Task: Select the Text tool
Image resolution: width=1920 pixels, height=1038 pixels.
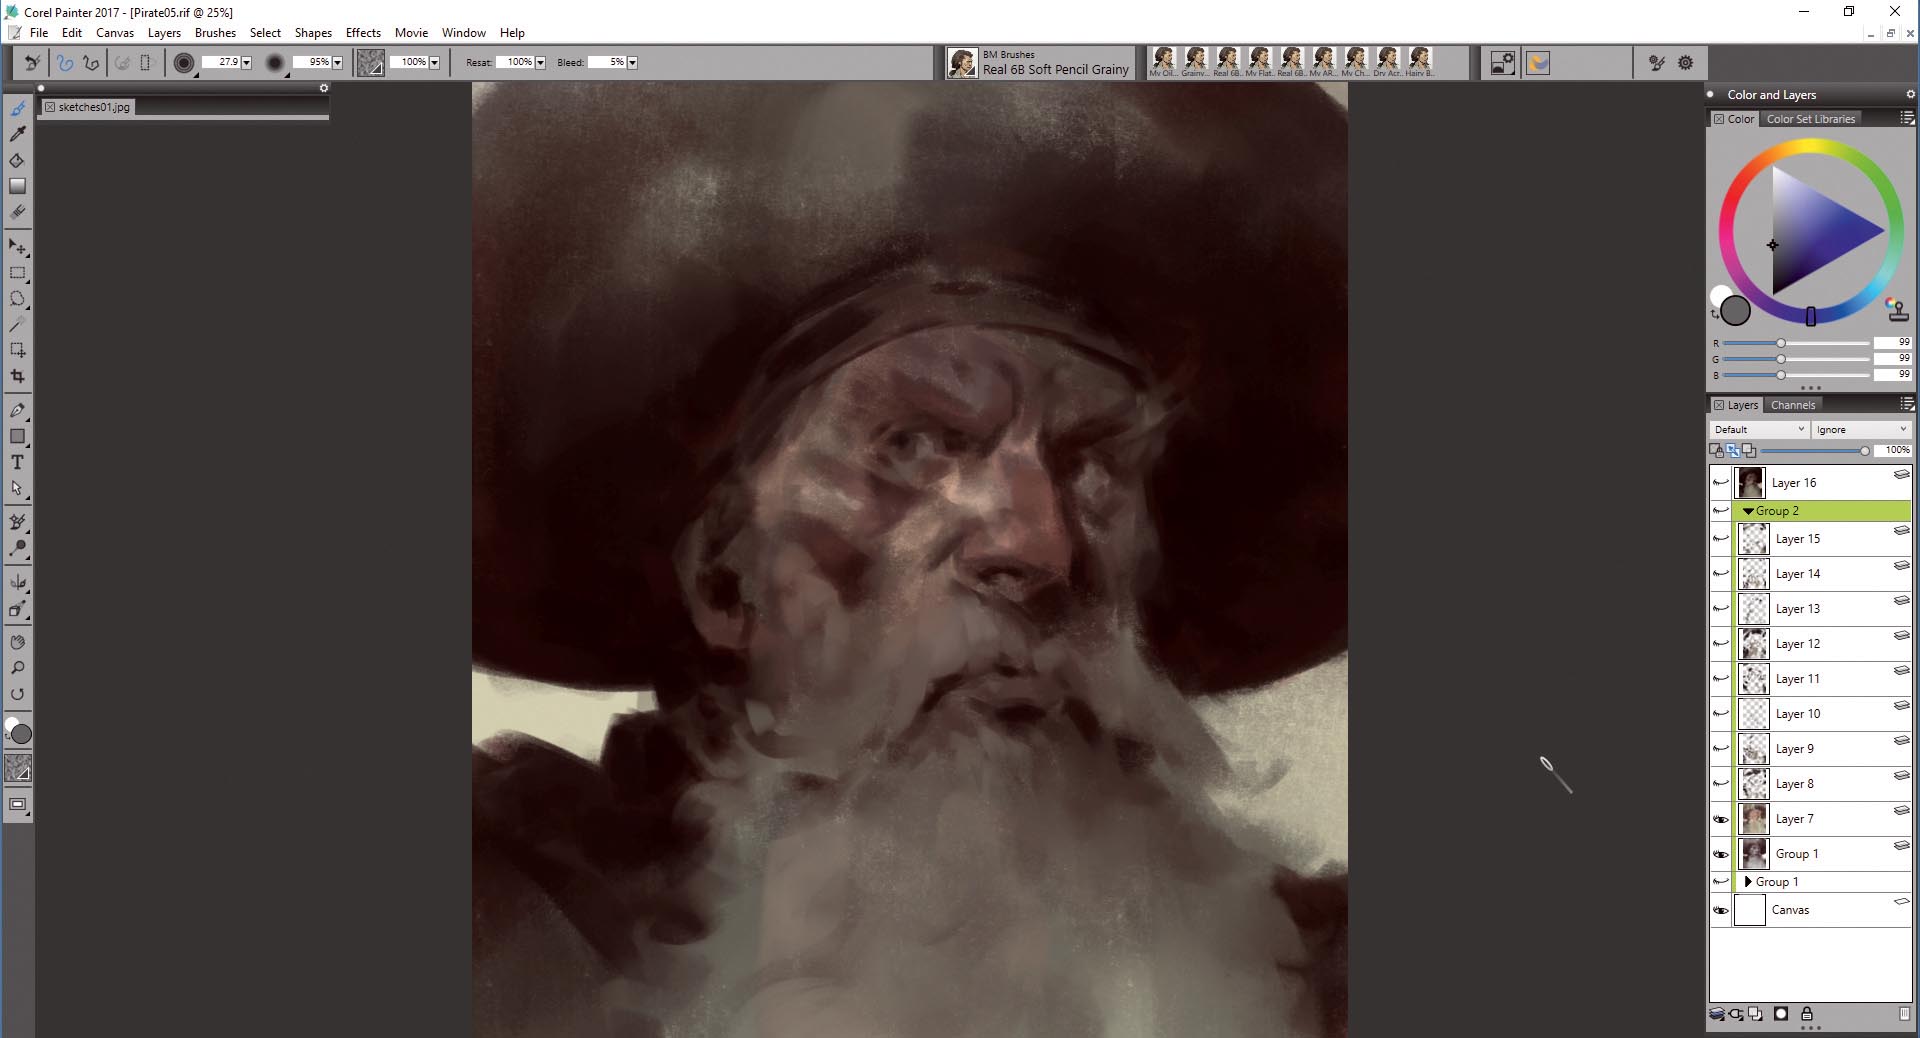Action: pos(17,462)
